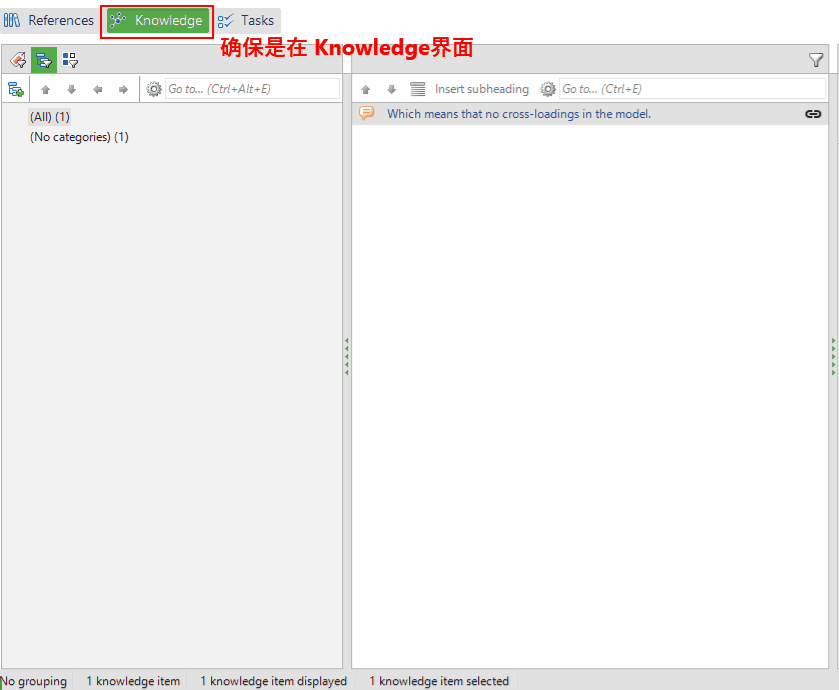Switch to the References tab

pyautogui.click(x=49, y=20)
